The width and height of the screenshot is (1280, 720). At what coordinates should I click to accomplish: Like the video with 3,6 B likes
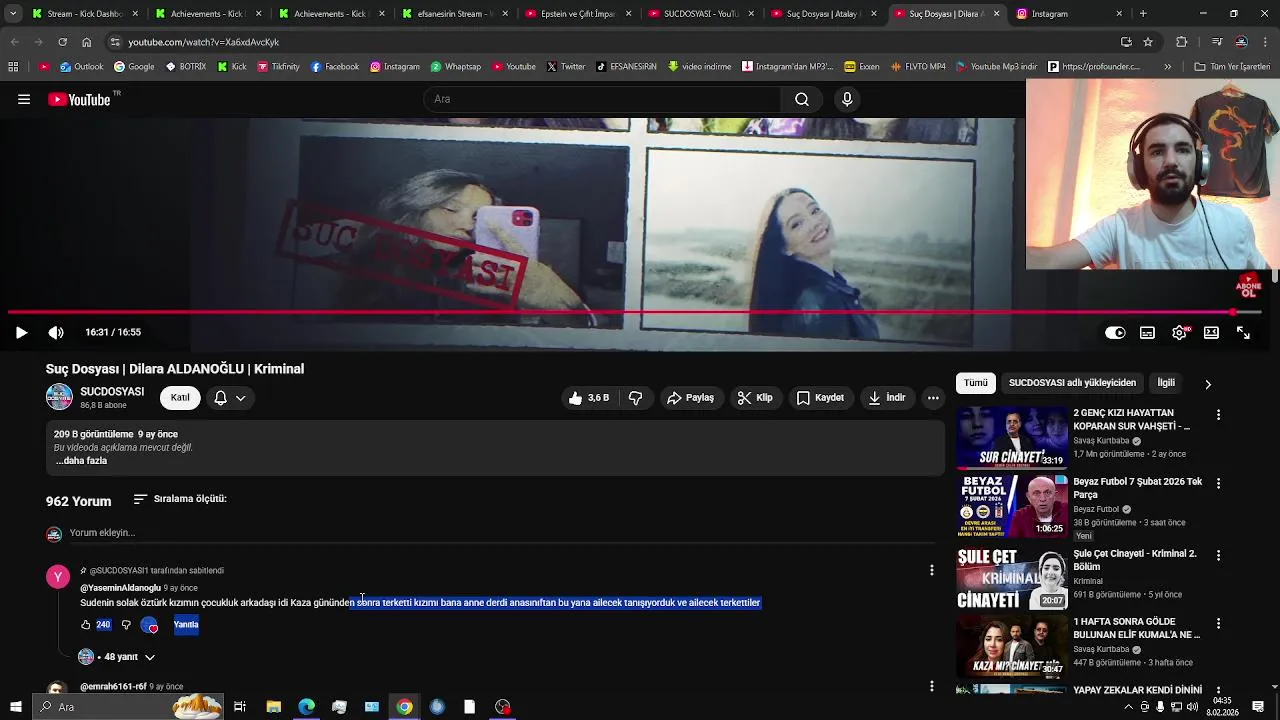point(588,398)
